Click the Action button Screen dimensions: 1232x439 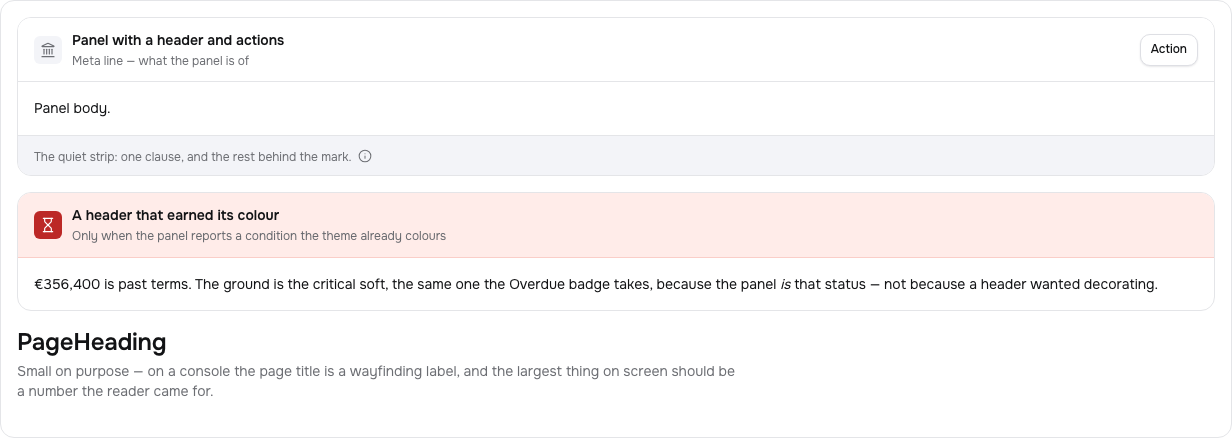click(x=1168, y=50)
